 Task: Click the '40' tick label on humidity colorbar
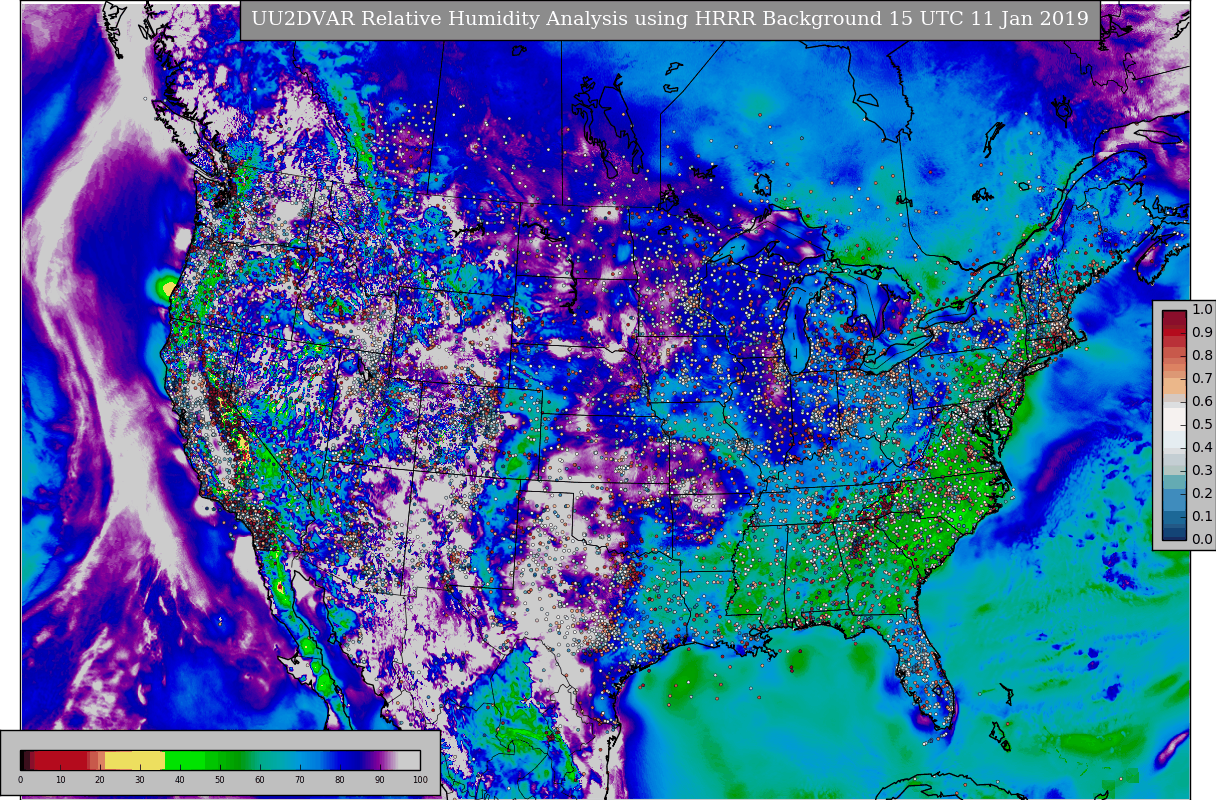pyautogui.click(x=180, y=780)
